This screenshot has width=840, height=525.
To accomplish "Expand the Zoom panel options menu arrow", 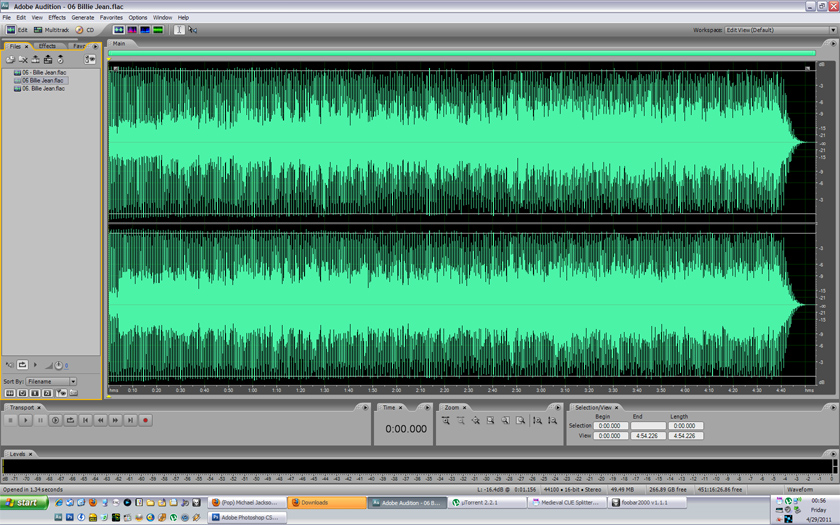I will pos(558,408).
